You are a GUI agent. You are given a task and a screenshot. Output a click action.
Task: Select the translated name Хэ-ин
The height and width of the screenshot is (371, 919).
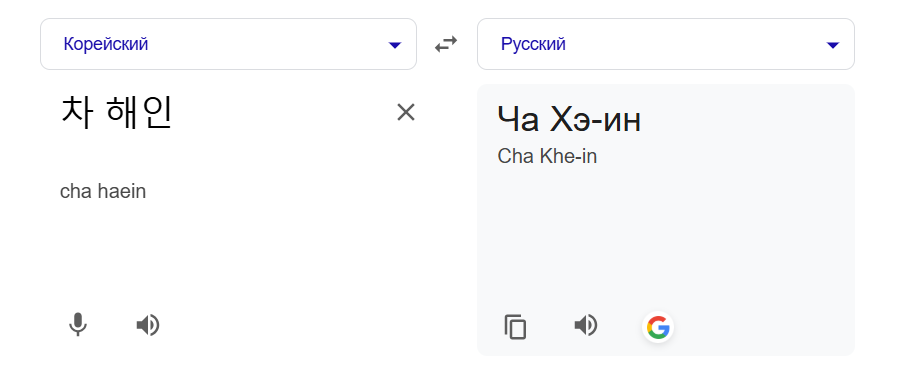coord(595,120)
